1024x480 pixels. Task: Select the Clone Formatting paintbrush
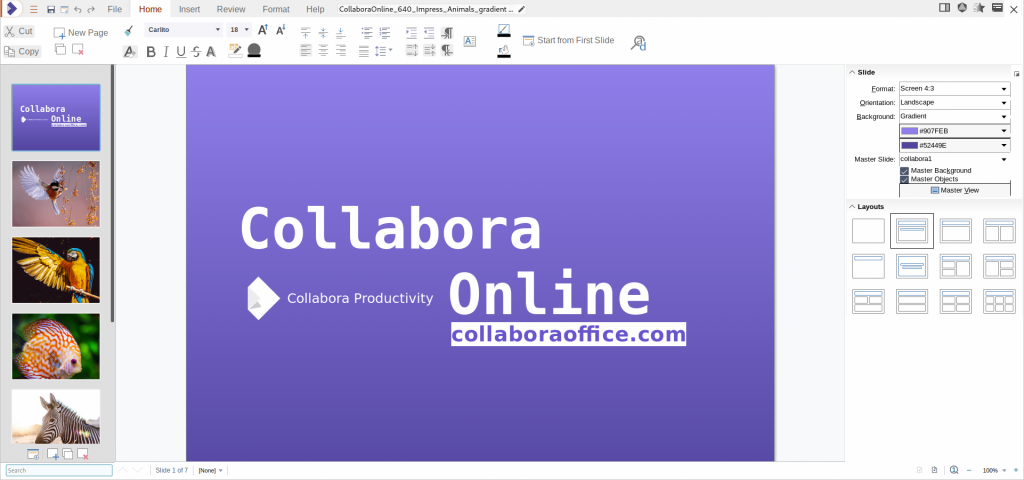[x=129, y=31]
